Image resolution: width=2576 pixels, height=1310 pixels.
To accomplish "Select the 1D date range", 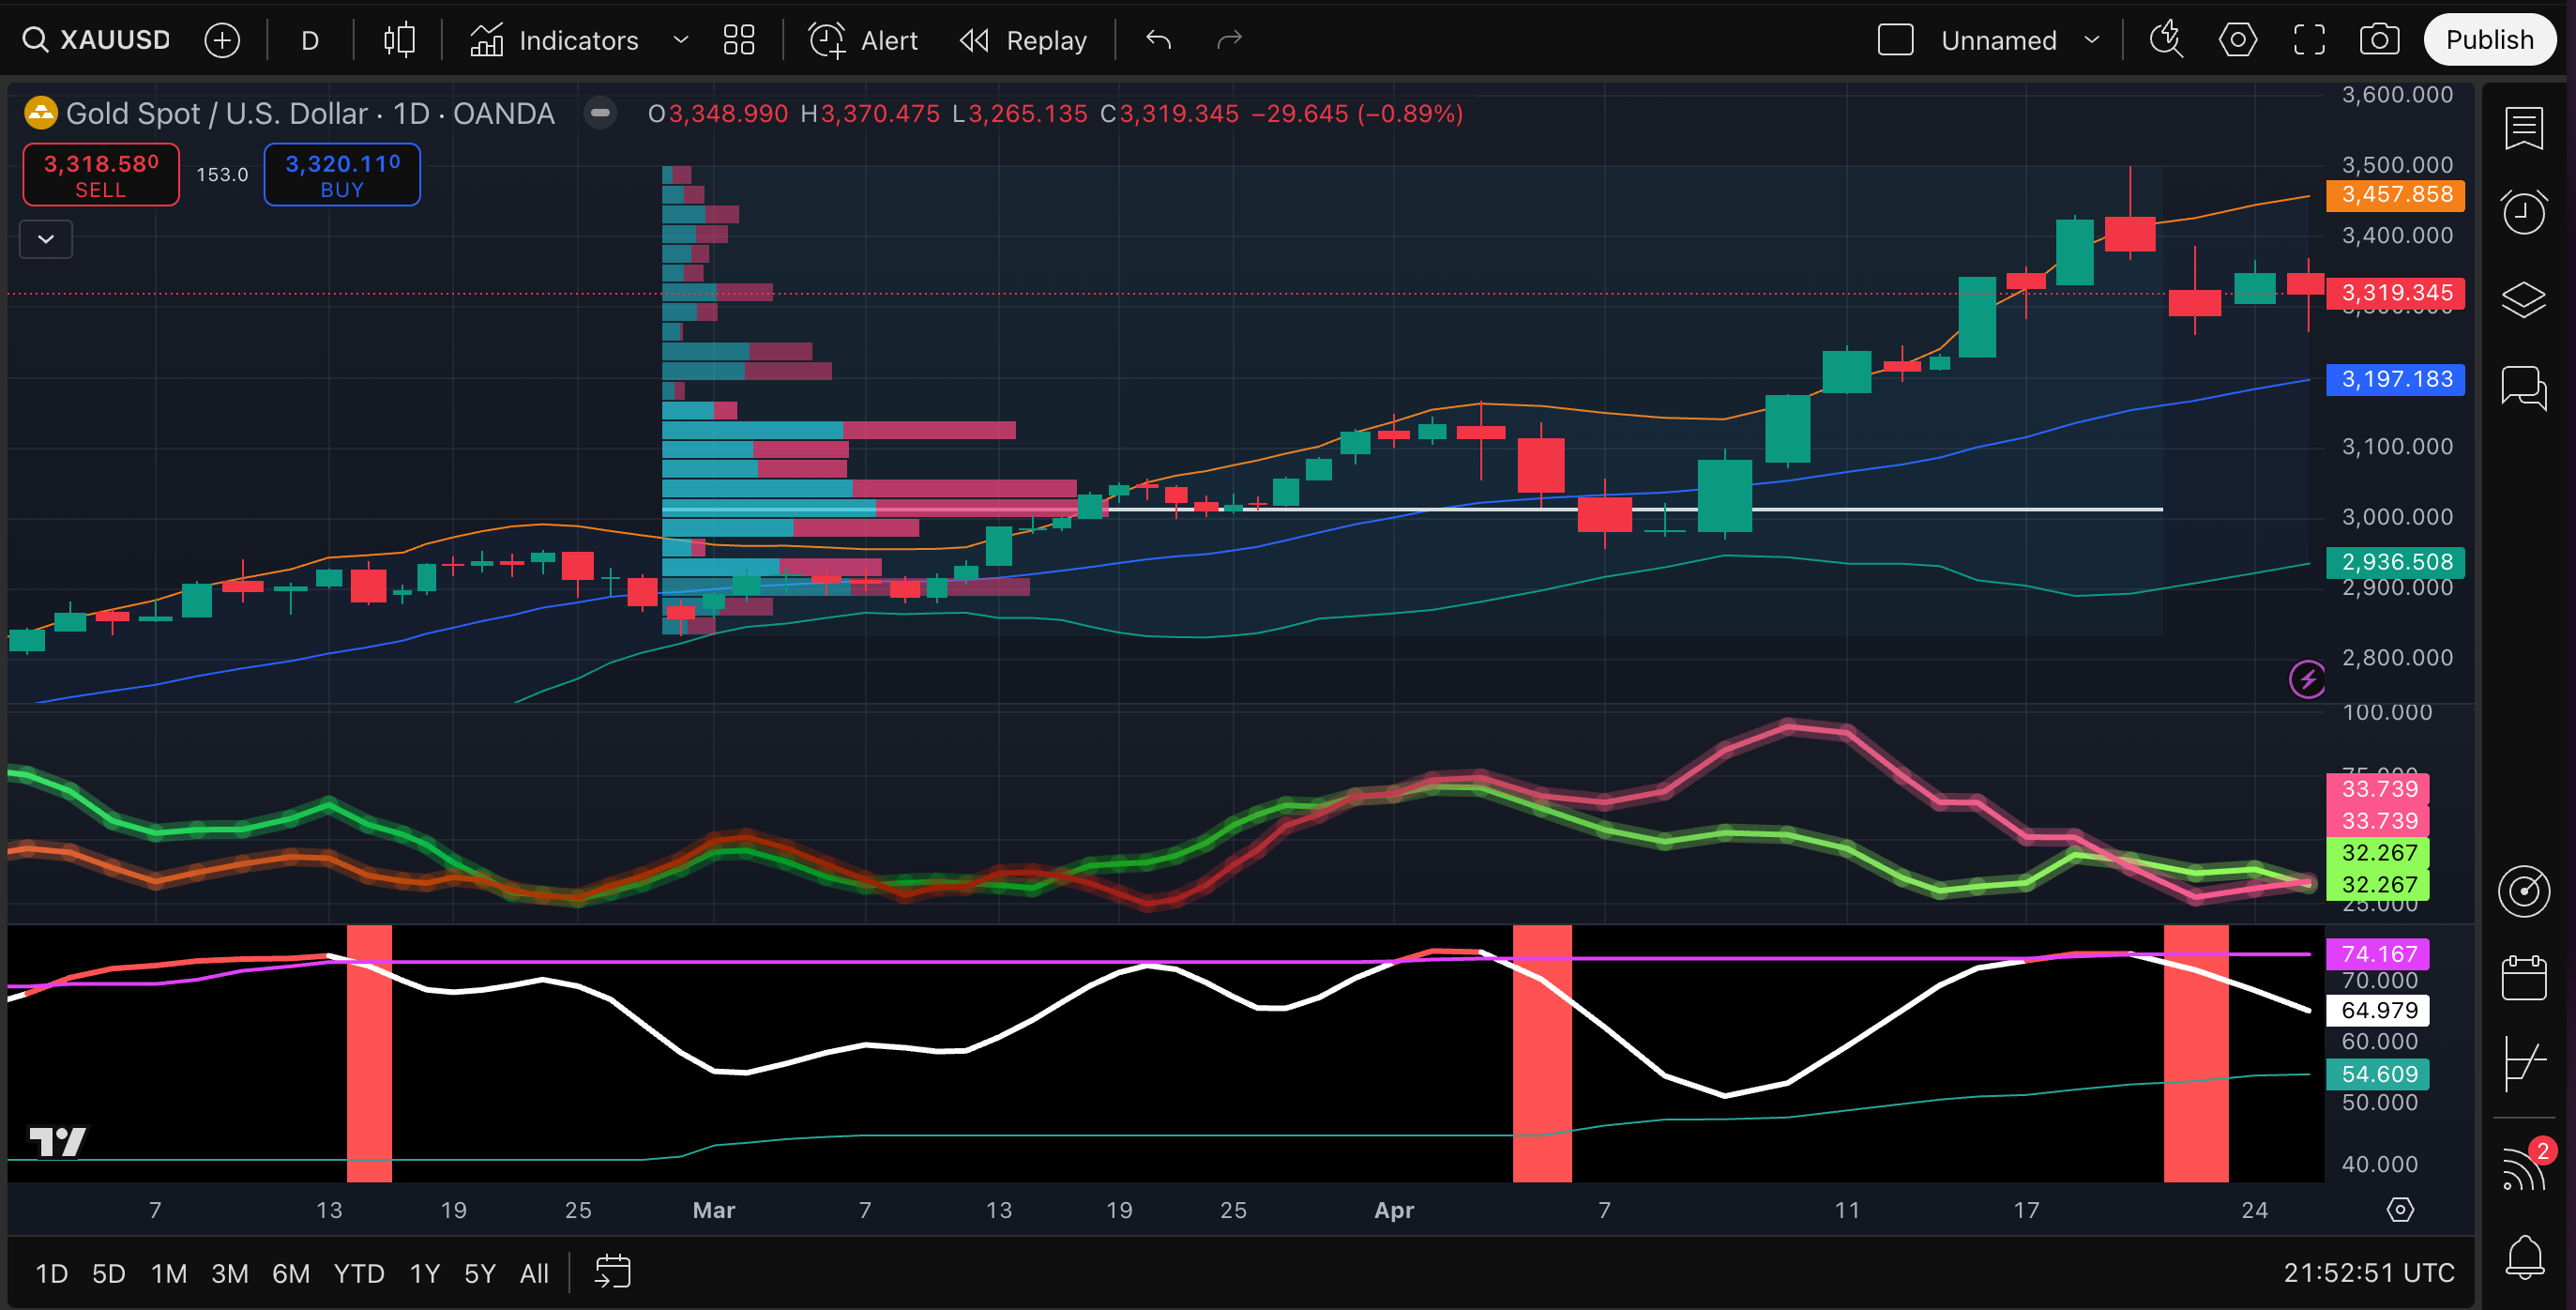I will tap(52, 1273).
